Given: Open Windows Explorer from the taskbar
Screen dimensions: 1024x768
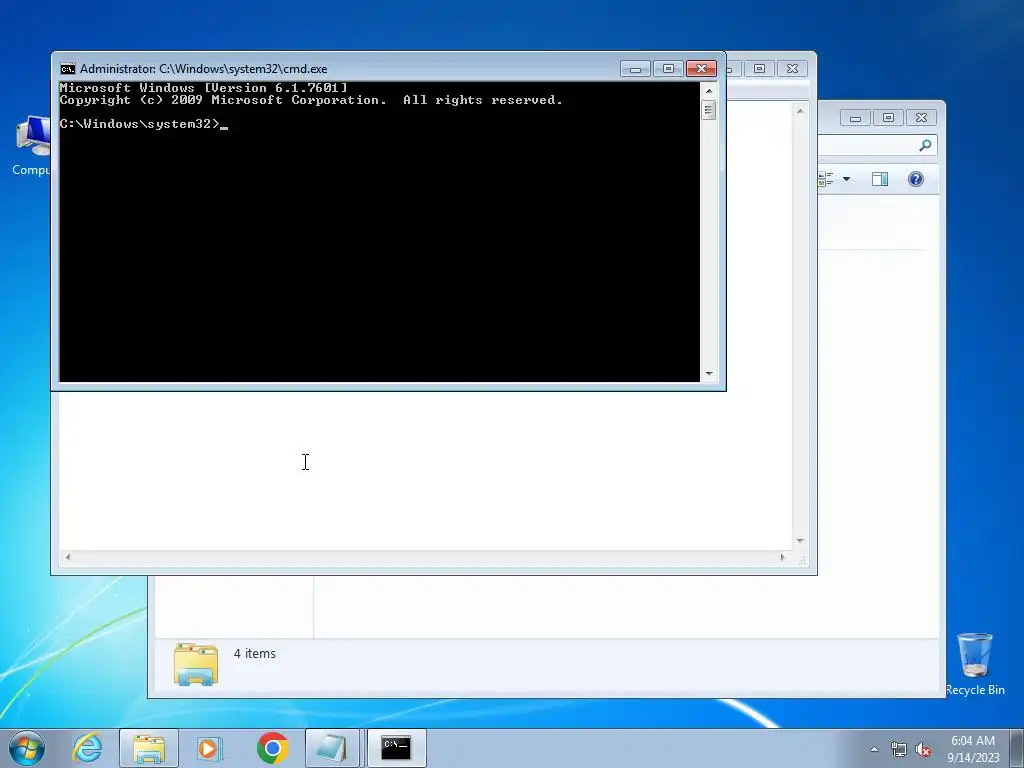Looking at the screenshot, I should 149,748.
